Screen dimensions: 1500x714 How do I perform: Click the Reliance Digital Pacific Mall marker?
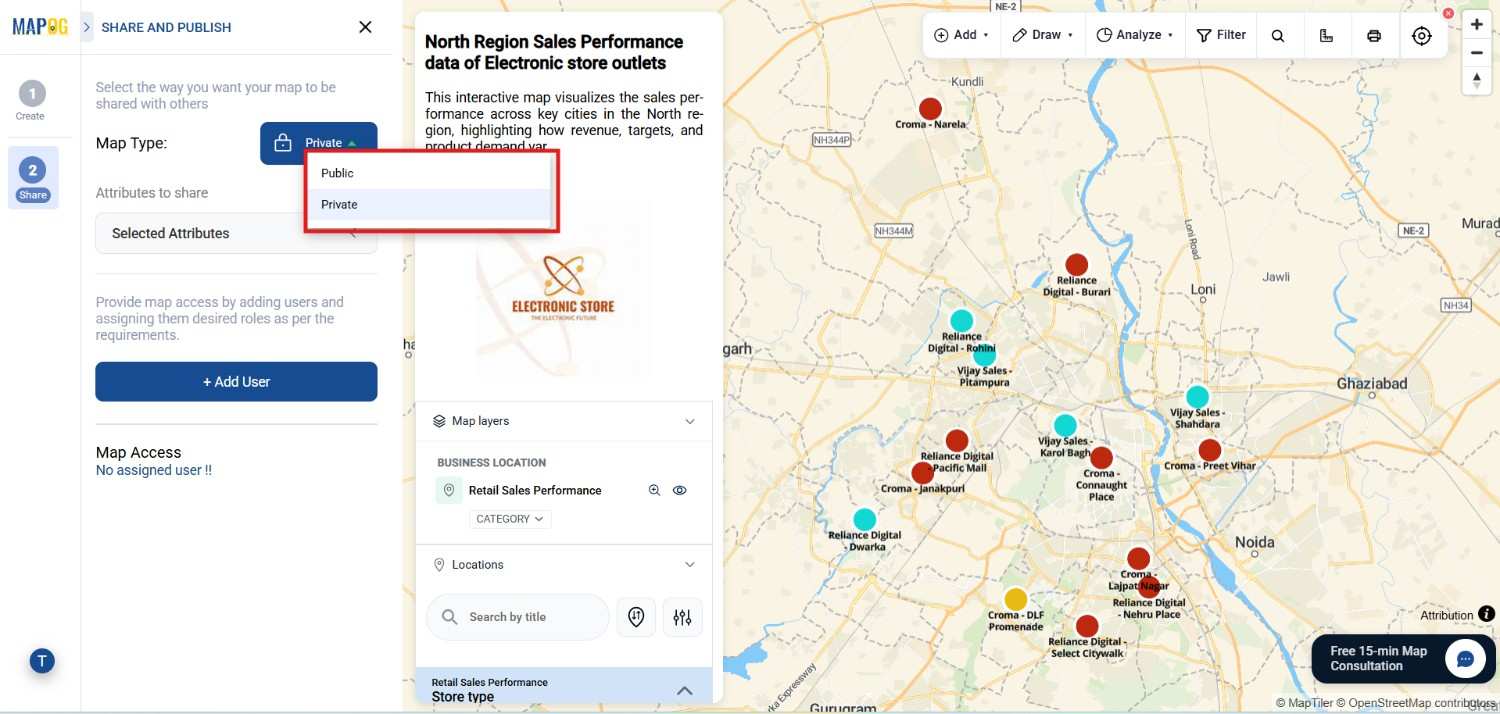coord(957,440)
